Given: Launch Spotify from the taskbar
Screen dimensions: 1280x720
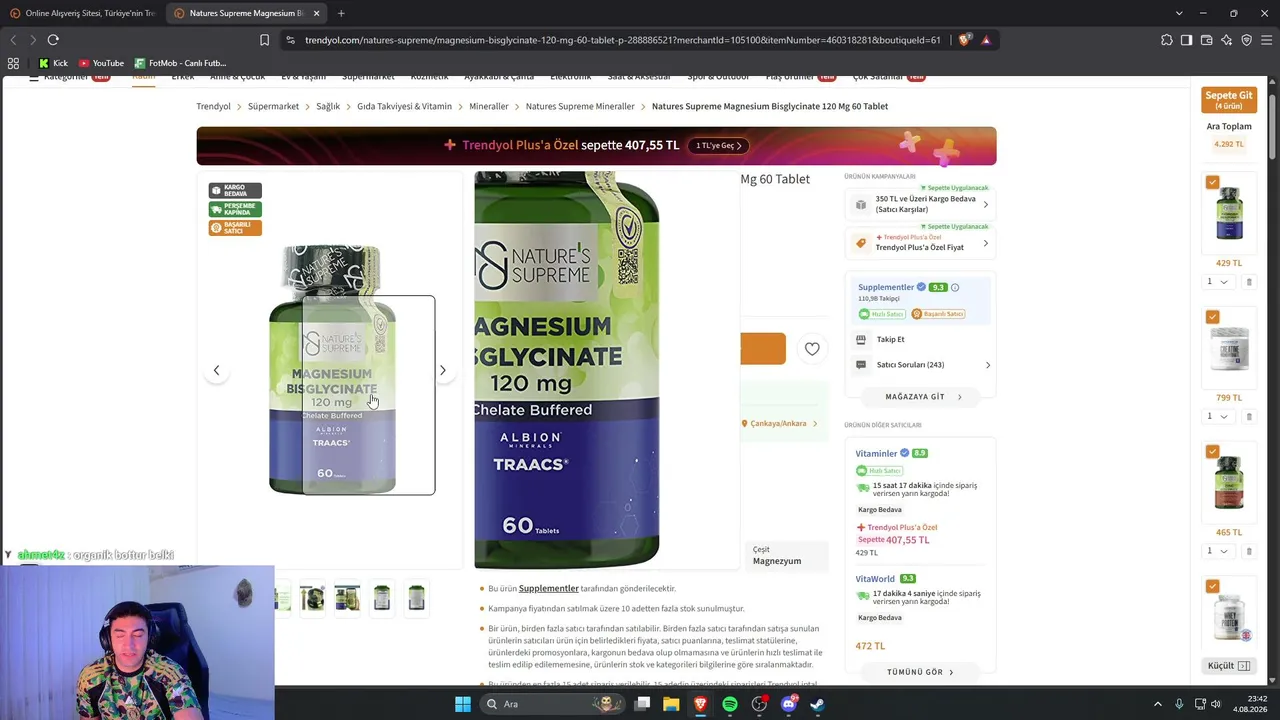Looking at the screenshot, I should pyautogui.click(x=730, y=704).
